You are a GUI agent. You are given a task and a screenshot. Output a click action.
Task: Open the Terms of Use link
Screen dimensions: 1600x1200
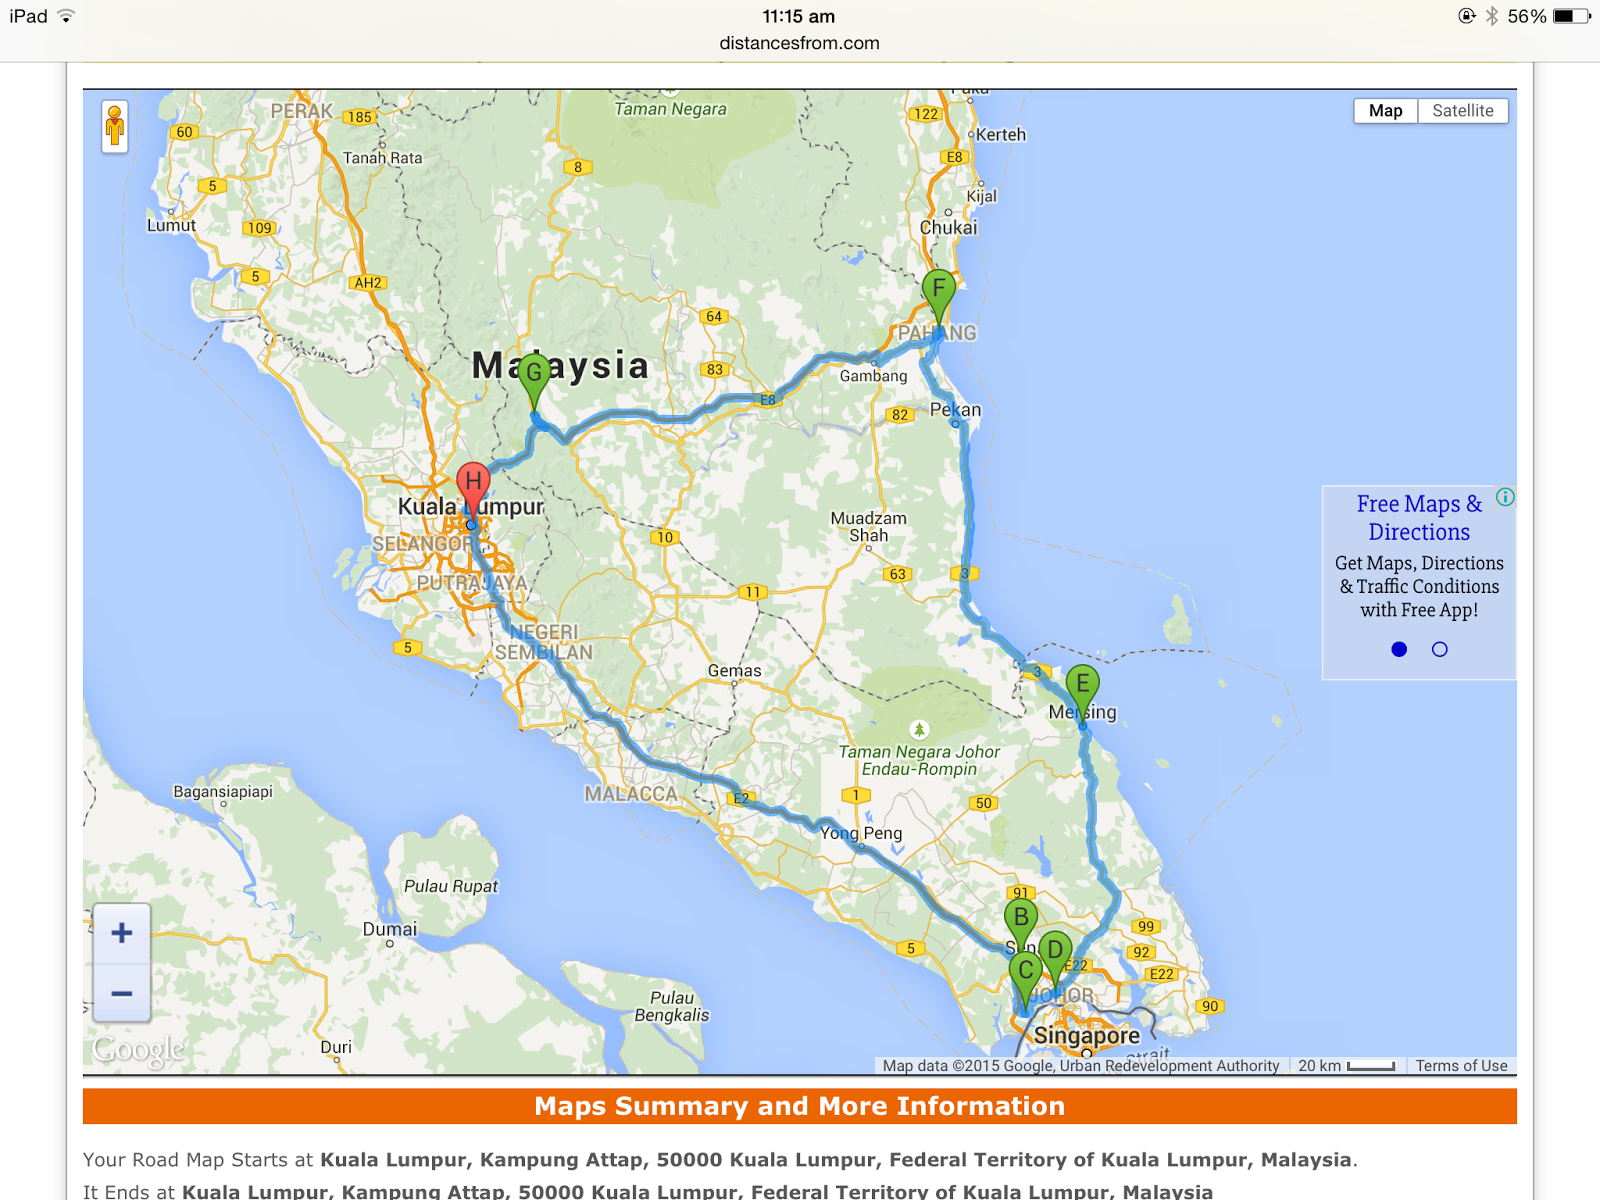[x=1460, y=1065]
